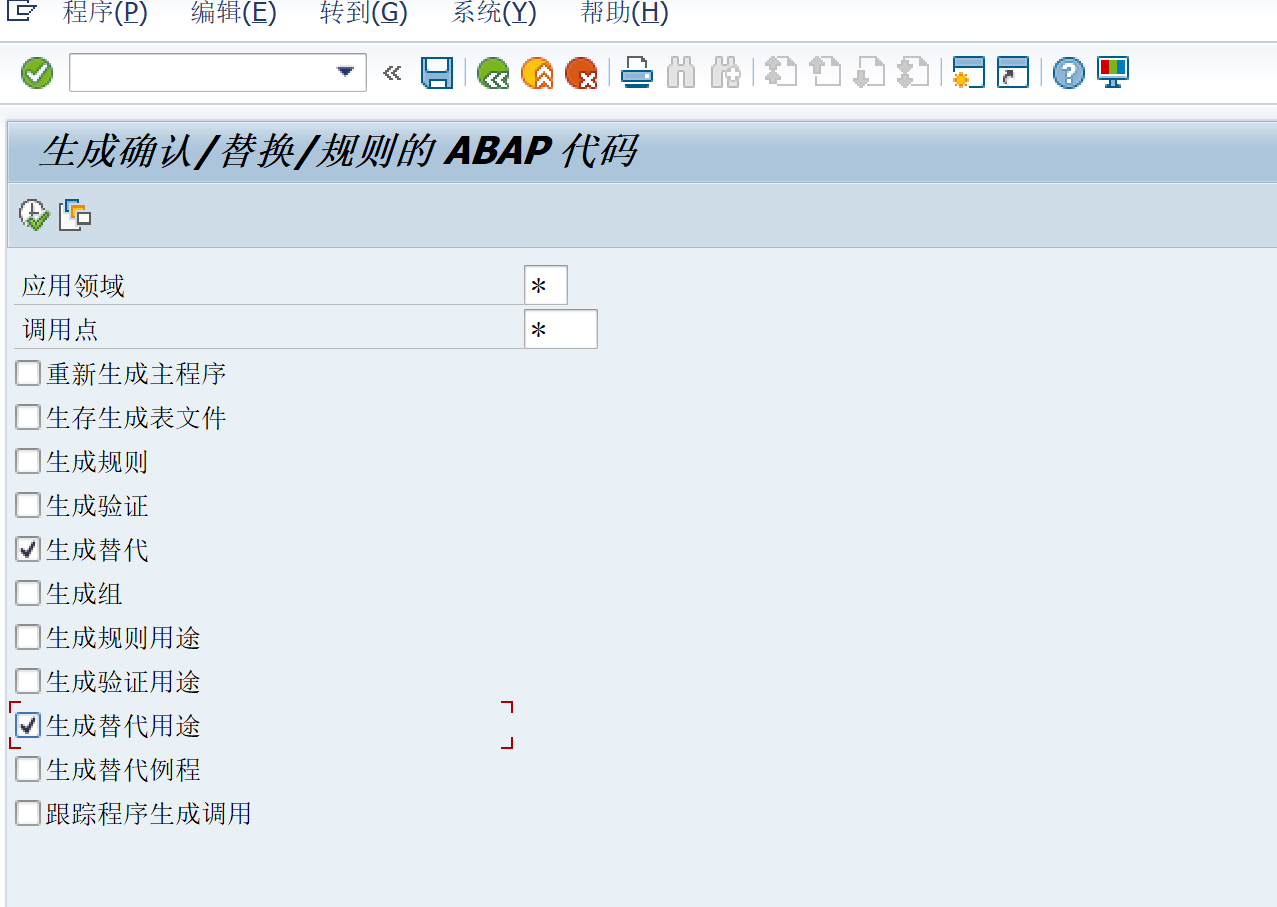Open the command field dropdown arrow
This screenshot has height=907, width=1277.
[x=345, y=72]
